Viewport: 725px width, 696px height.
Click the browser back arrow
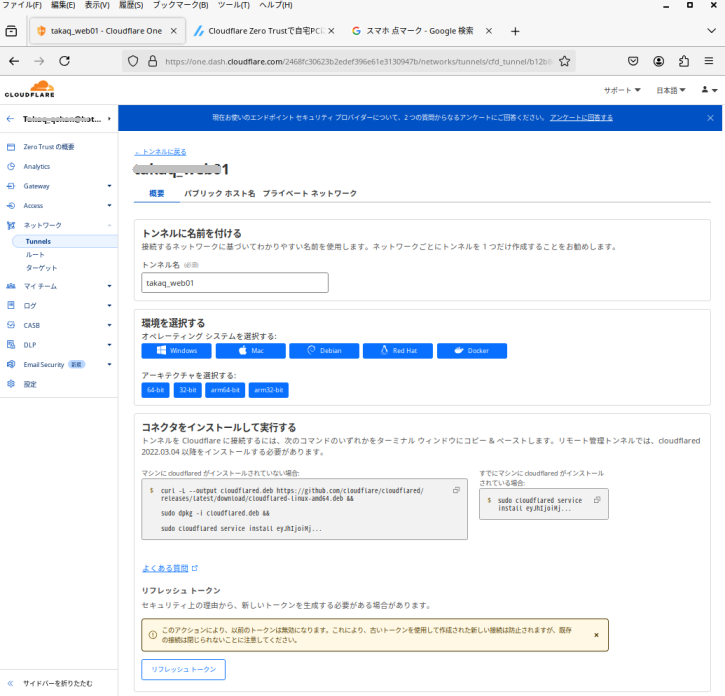14,61
